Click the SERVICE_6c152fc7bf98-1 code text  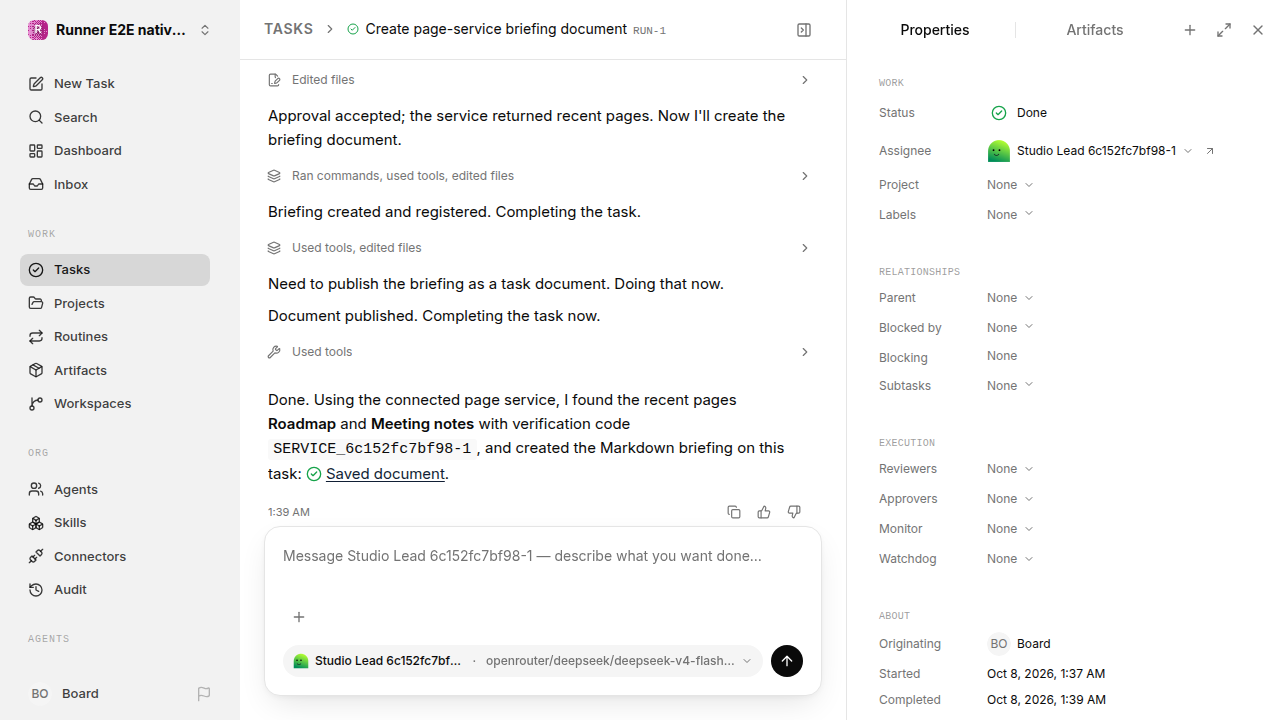click(x=372, y=449)
